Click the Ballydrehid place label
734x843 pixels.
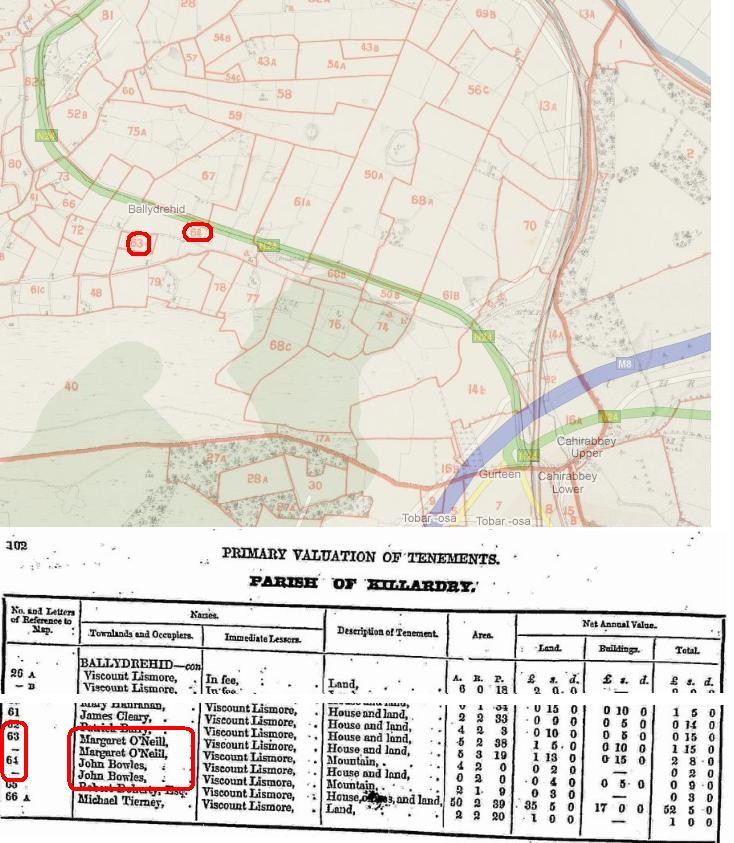pyautogui.click(x=157, y=209)
